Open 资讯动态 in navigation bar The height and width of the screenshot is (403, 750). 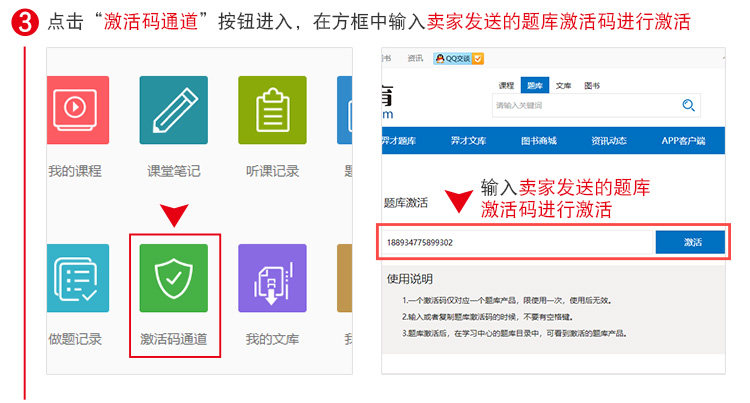609,141
